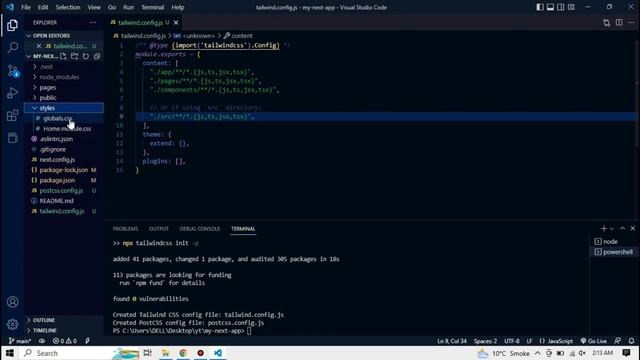The height and width of the screenshot is (360, 640).
Task: Collapse the styles folder
Action: [64, 108]
